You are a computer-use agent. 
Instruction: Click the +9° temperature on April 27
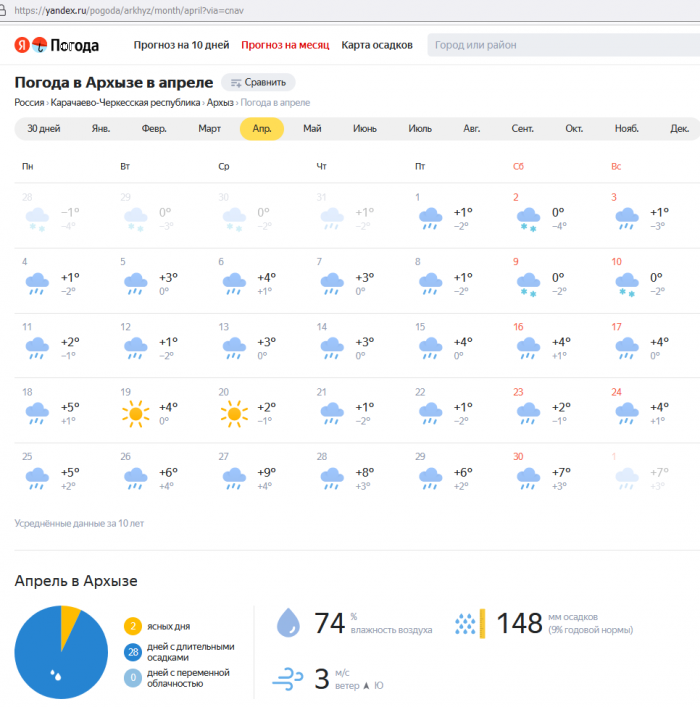click(267, 473)
